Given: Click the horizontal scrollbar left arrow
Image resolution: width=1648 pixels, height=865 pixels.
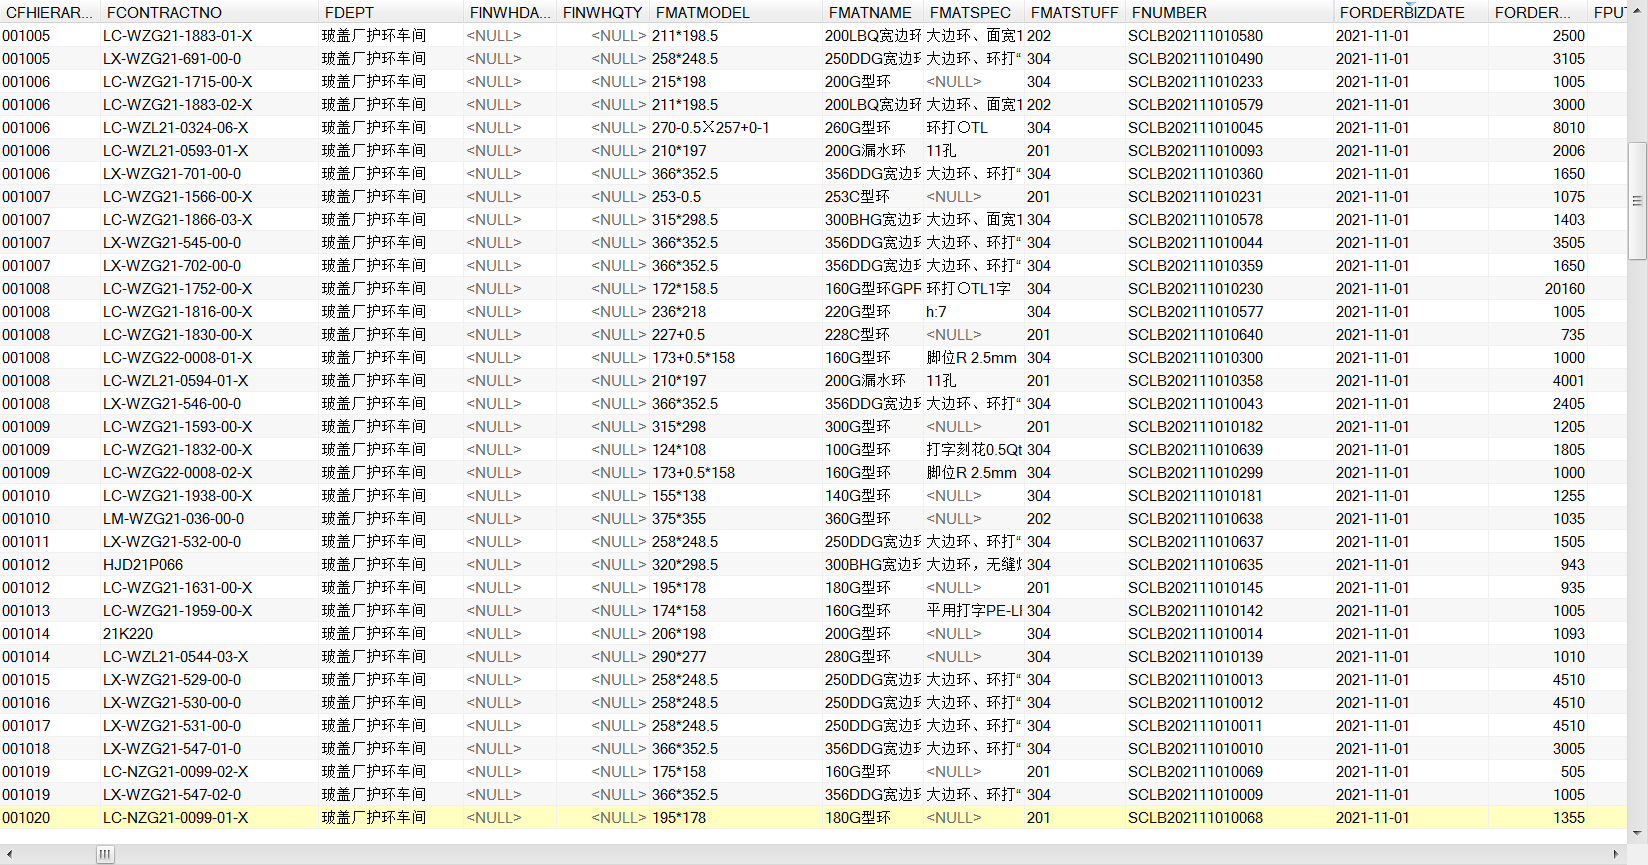Looking at the screenshot, I should [9, 854].
